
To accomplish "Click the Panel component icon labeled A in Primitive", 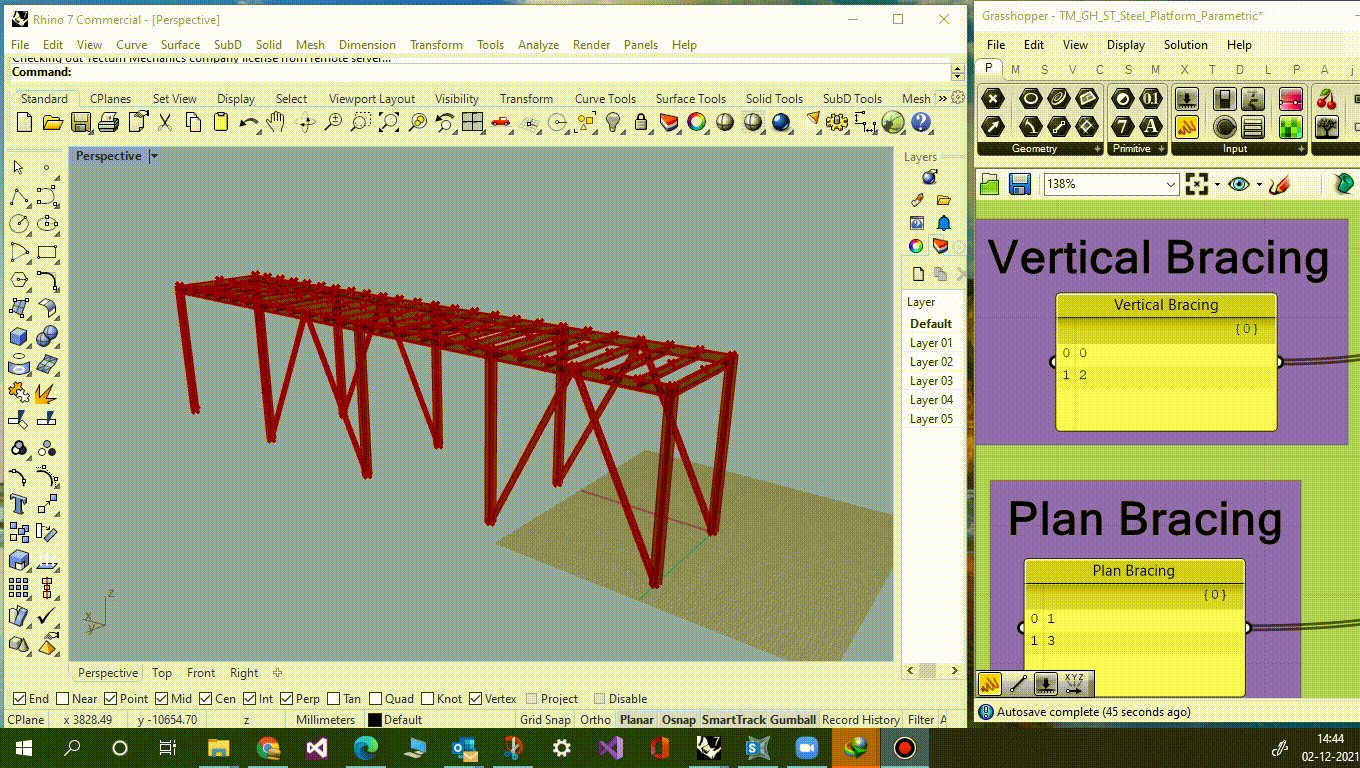I will coord(1150,126).
